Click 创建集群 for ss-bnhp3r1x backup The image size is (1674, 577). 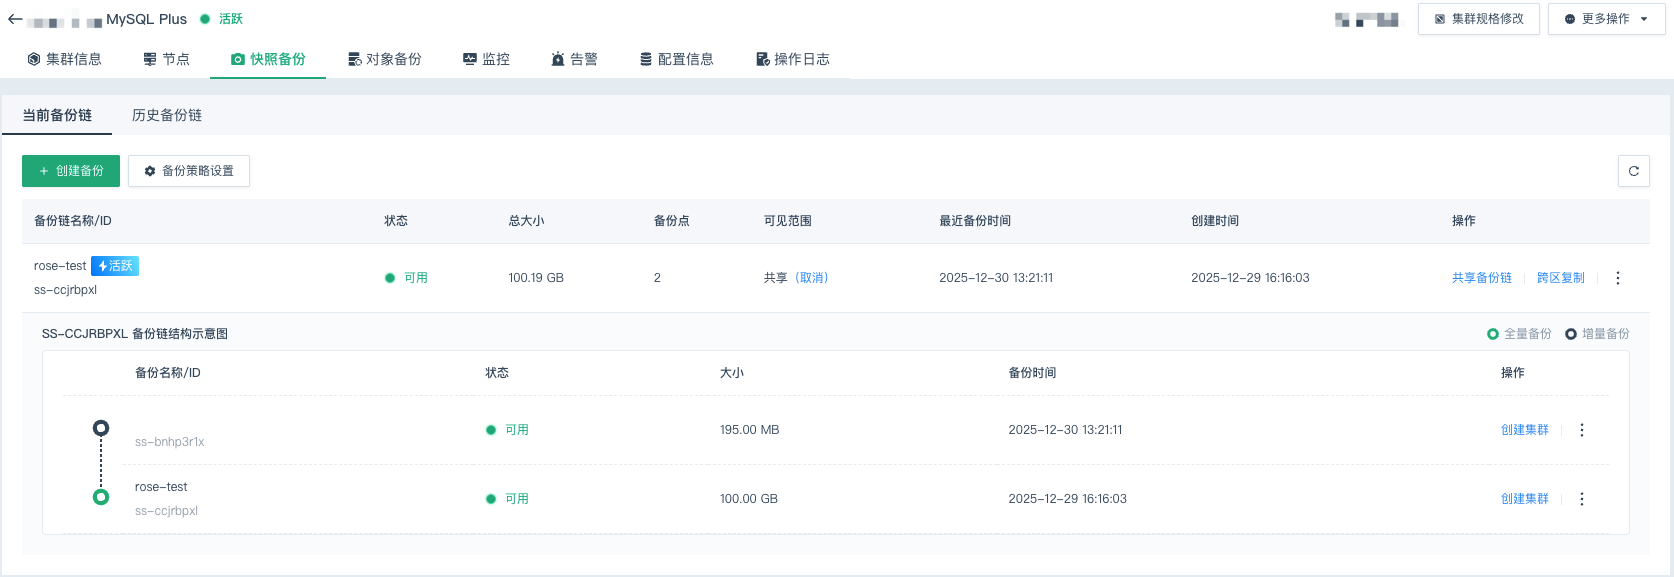coord(1524,430)
